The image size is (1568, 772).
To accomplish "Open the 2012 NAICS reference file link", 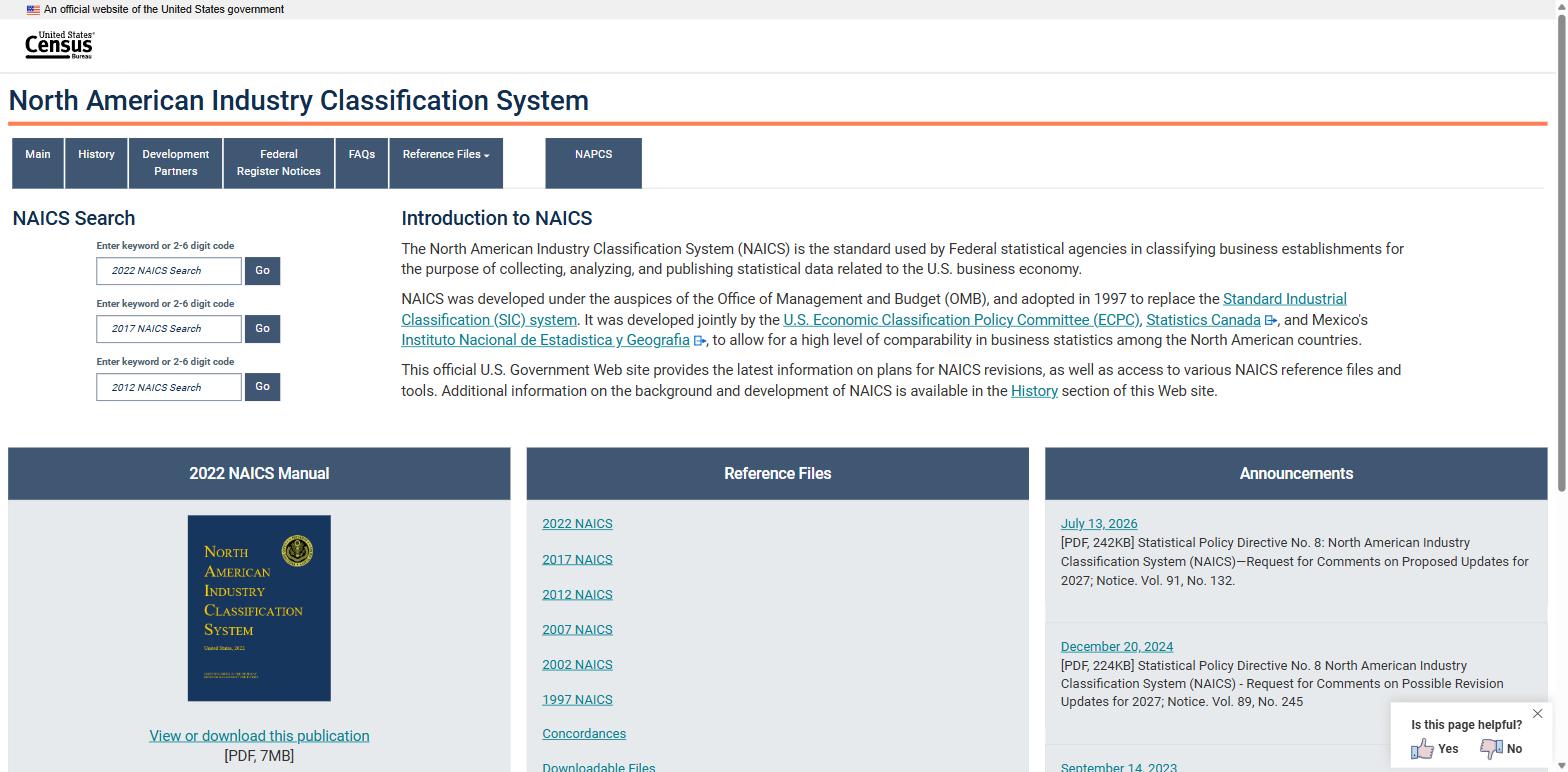I will [x=577, y=595].
